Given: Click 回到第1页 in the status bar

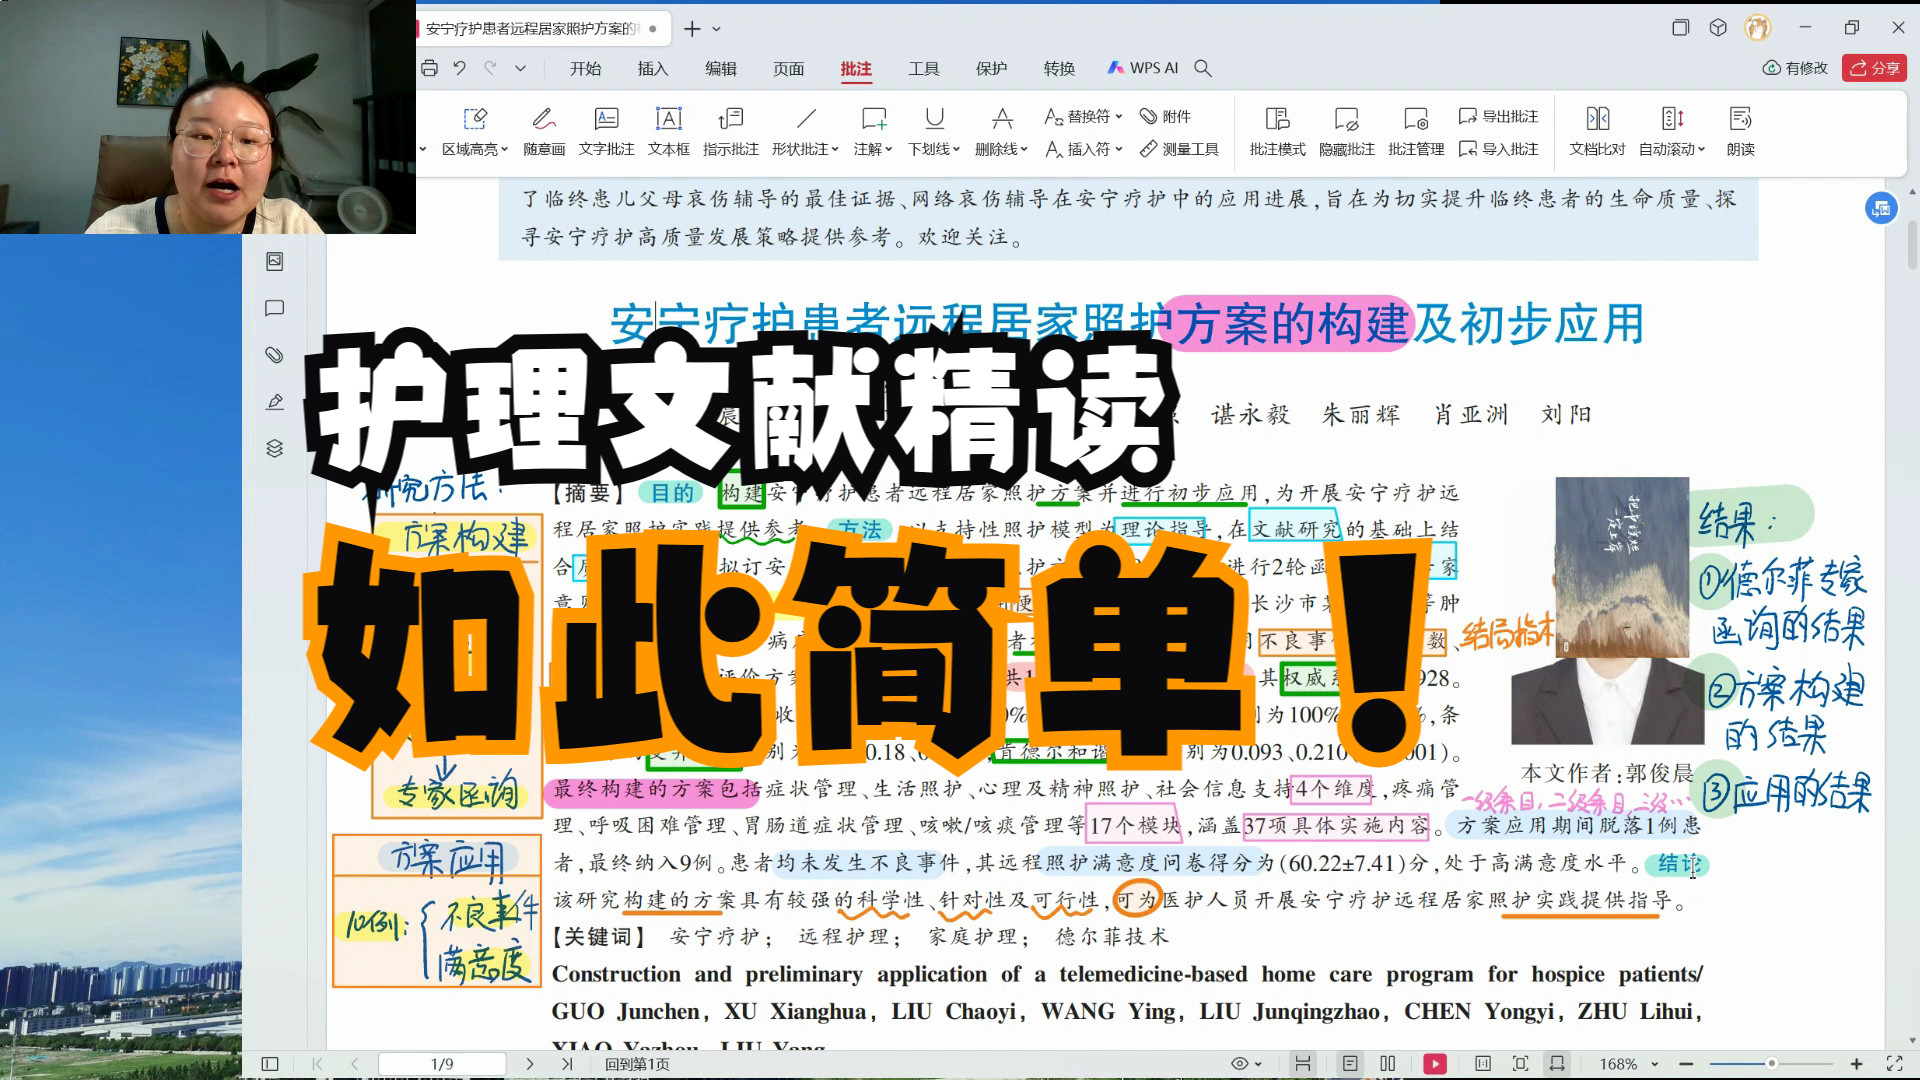Looking at the screenshot, I should coord(637,1064).
